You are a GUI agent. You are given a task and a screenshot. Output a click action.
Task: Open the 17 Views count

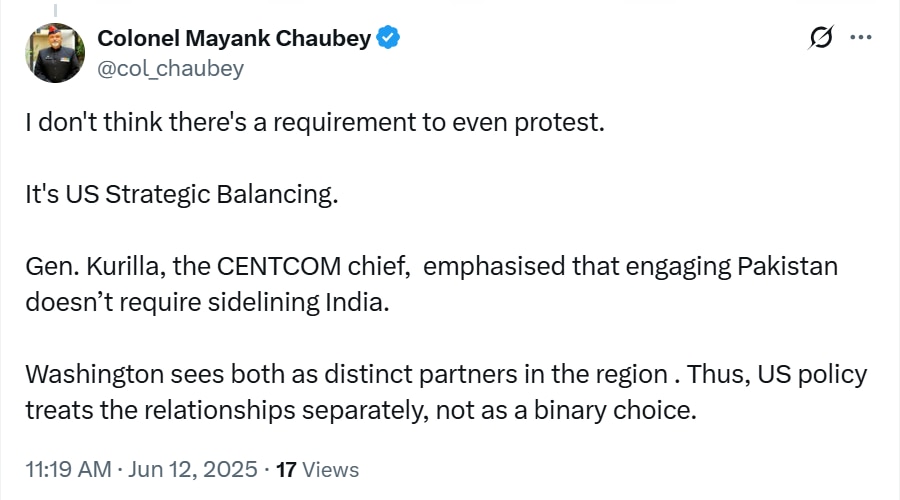click(317, 469)
